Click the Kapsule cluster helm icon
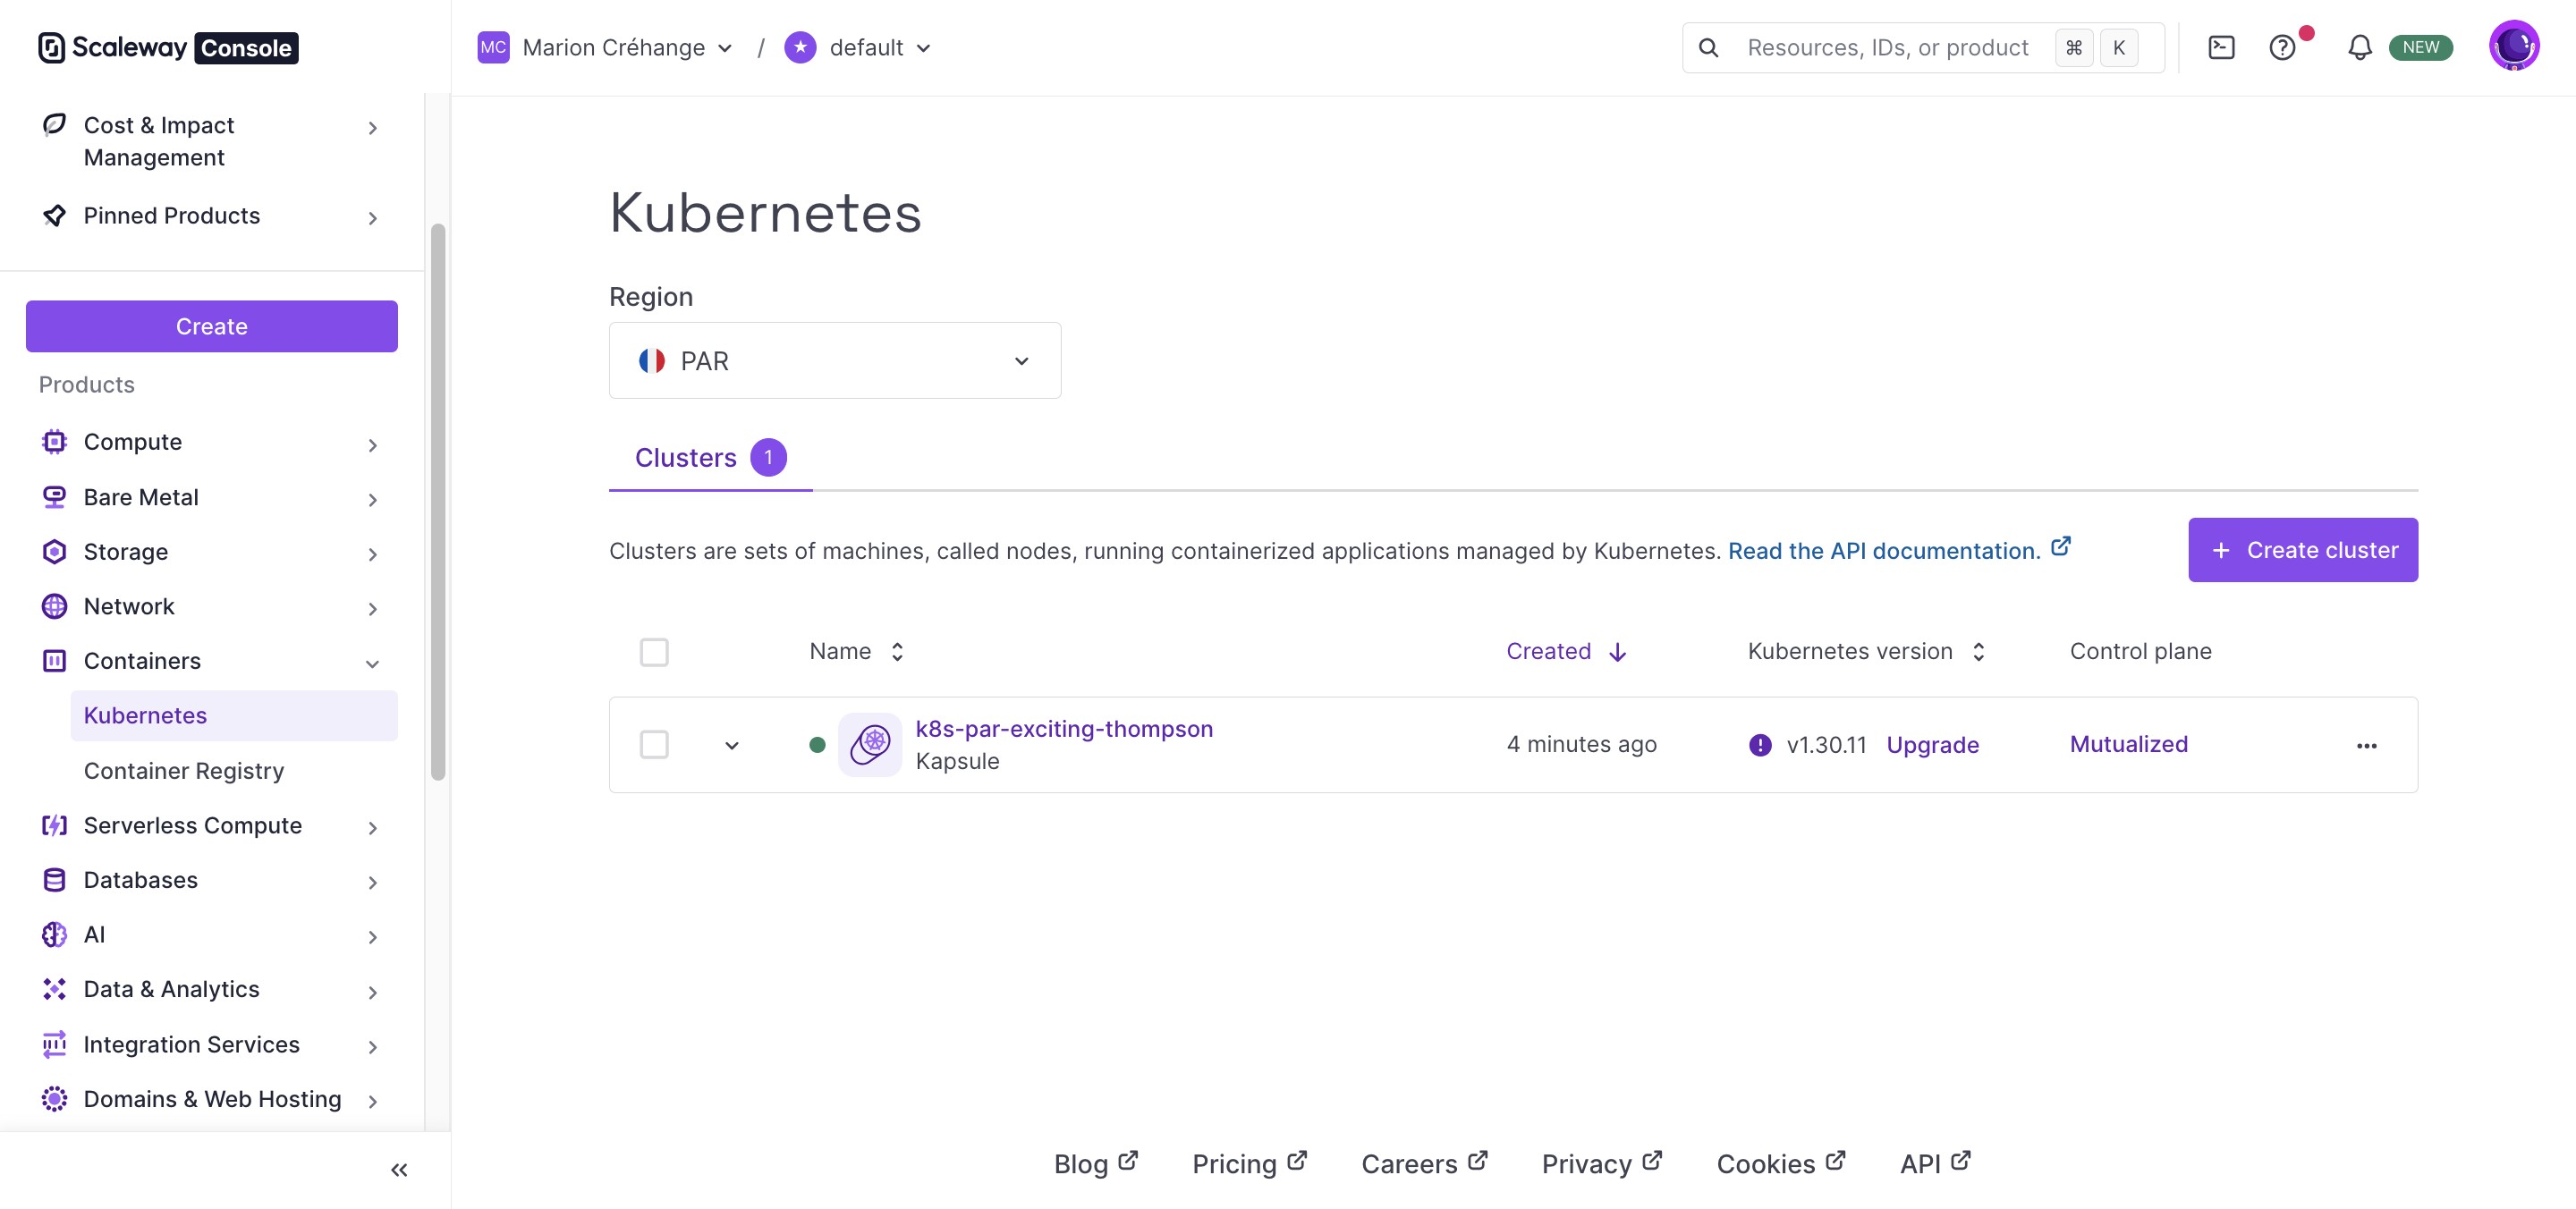 coord(870,745)
